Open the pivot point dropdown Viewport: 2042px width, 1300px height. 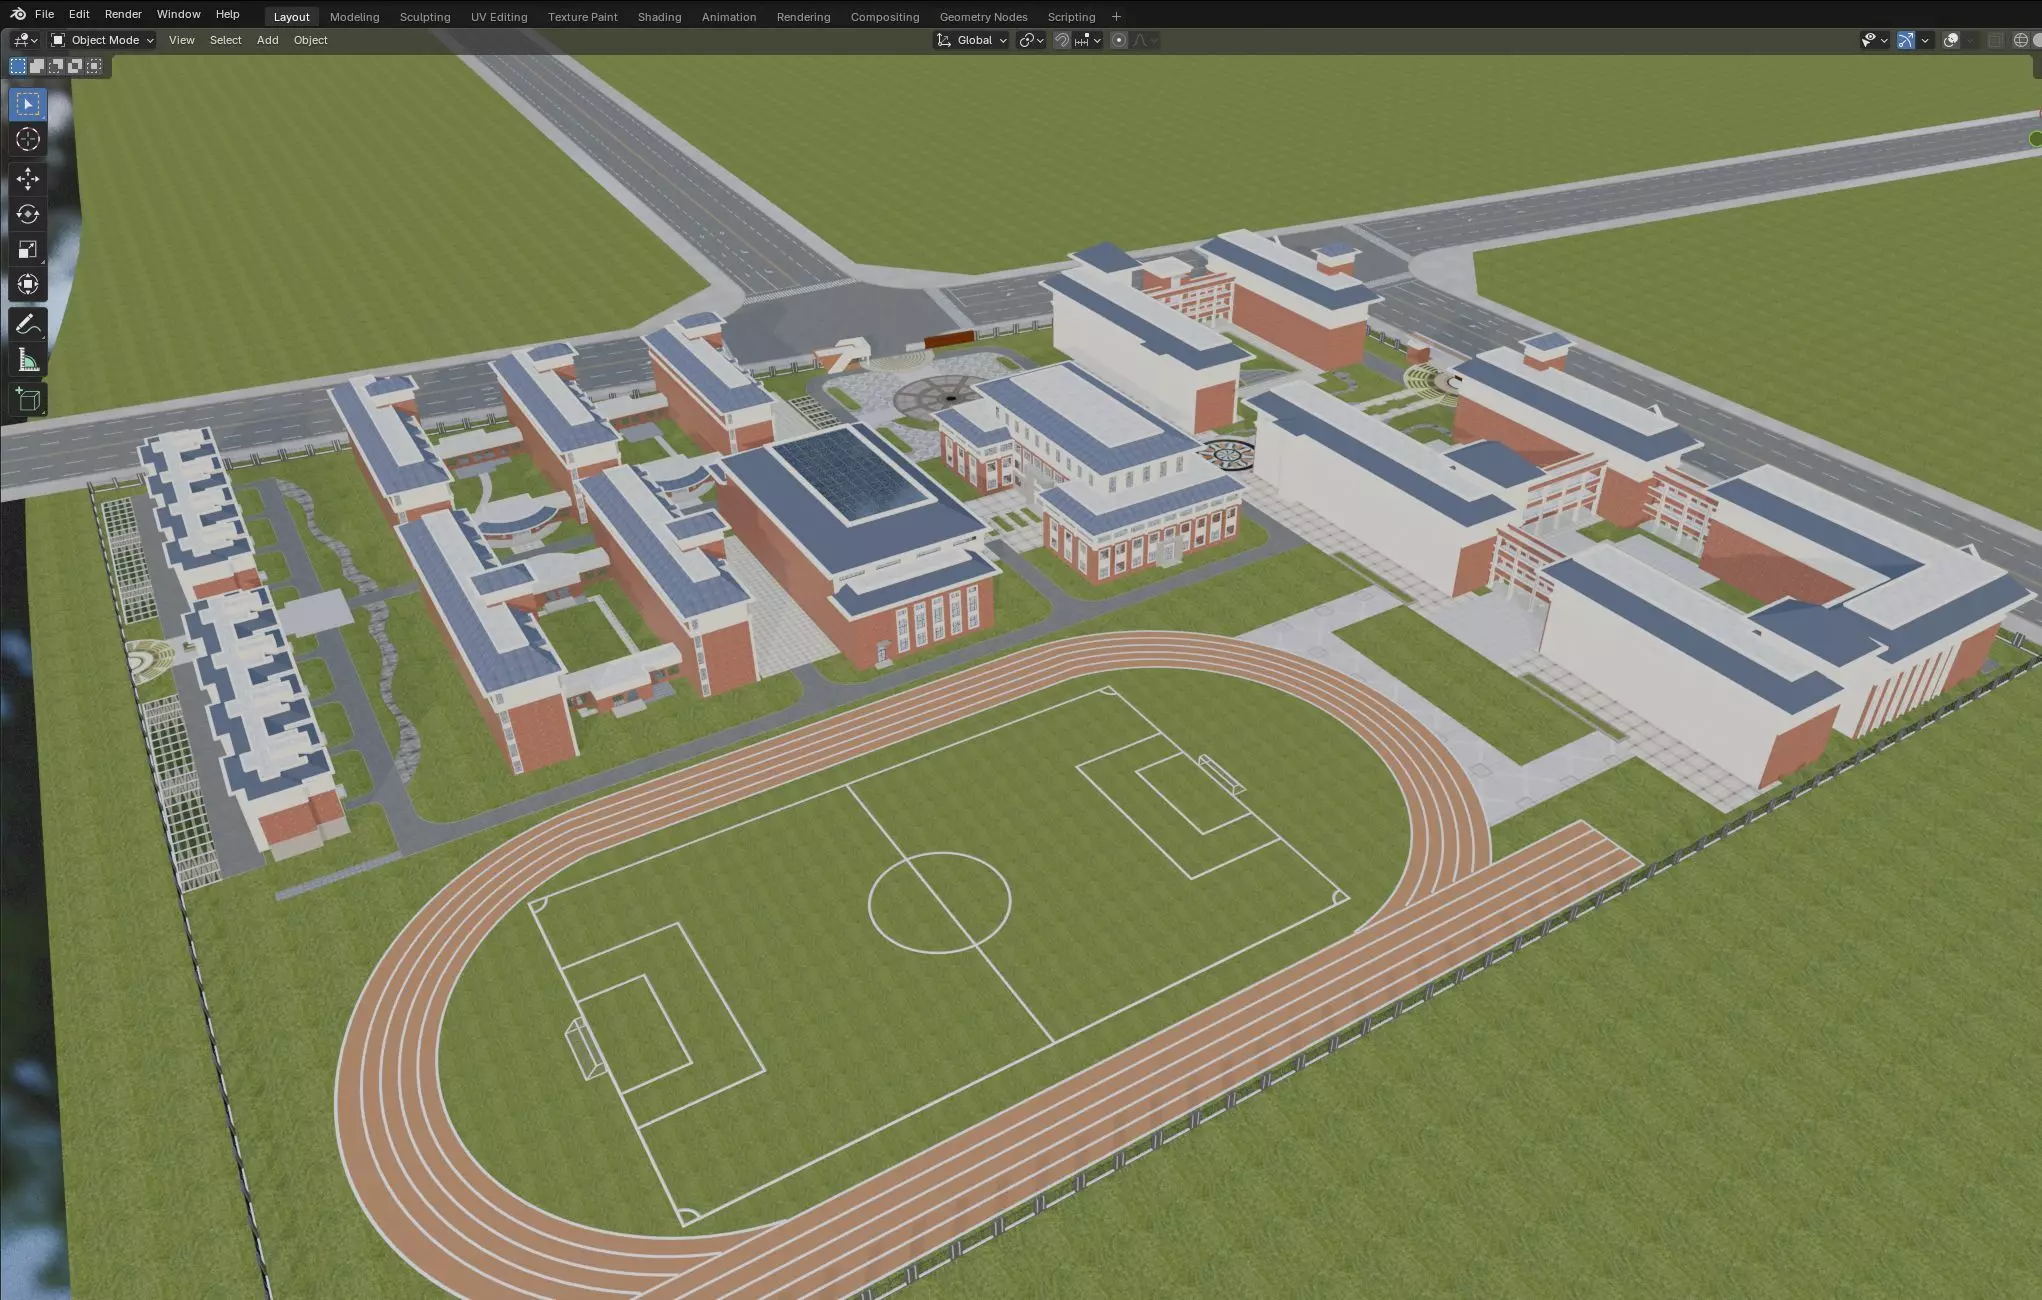pos(1031,40)
